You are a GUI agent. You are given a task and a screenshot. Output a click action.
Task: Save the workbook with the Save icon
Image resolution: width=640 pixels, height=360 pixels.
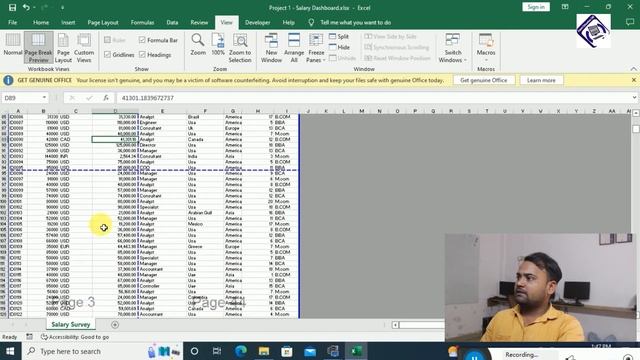point(12,7)
